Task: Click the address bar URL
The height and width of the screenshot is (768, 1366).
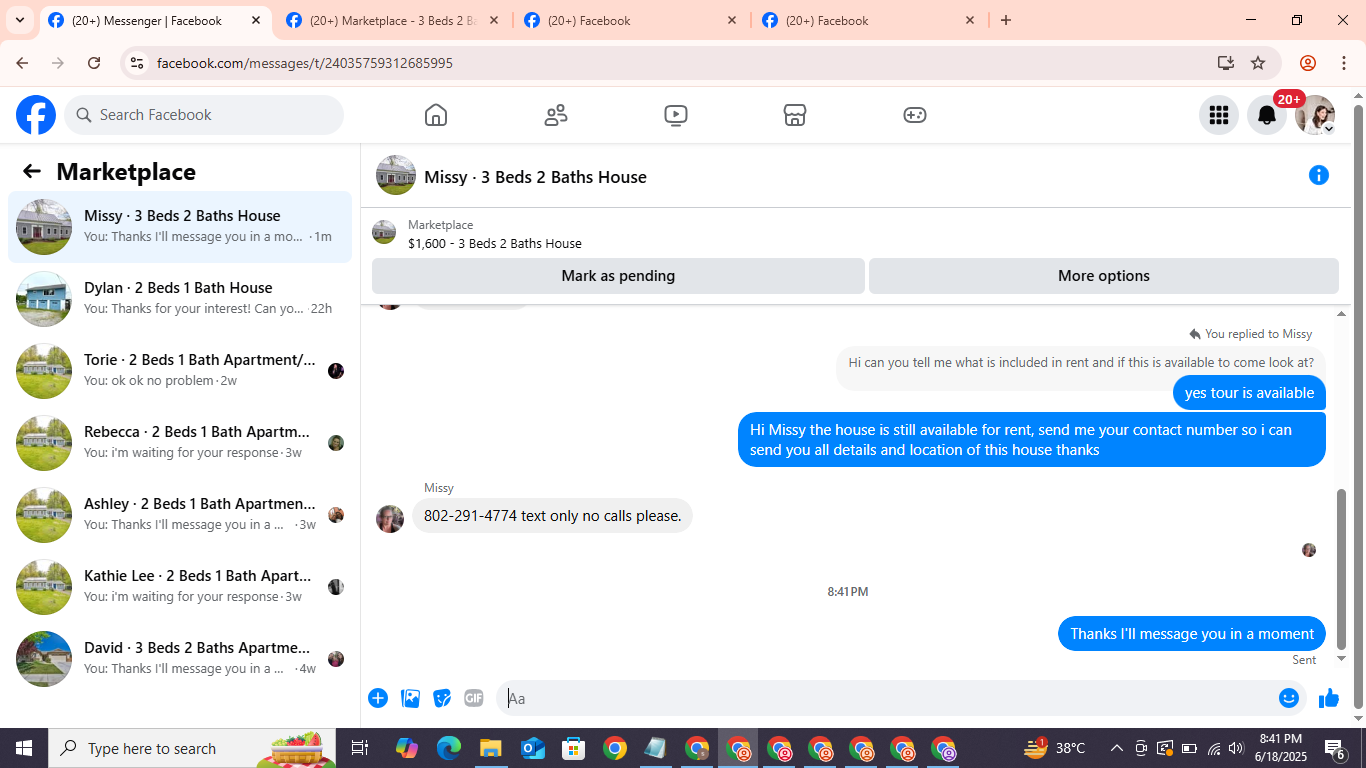Action: [305, 63]
